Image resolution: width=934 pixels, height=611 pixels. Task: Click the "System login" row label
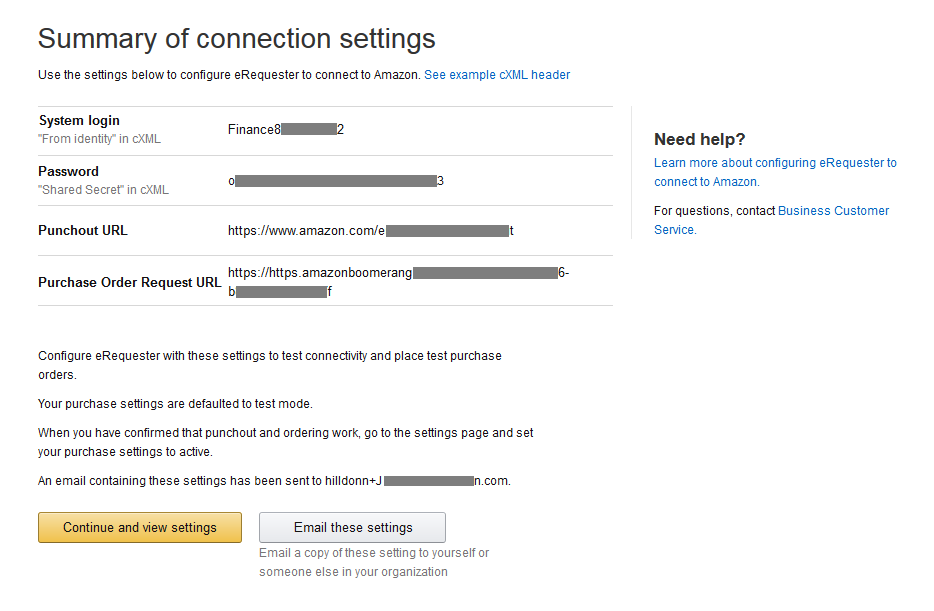[79, 121]
